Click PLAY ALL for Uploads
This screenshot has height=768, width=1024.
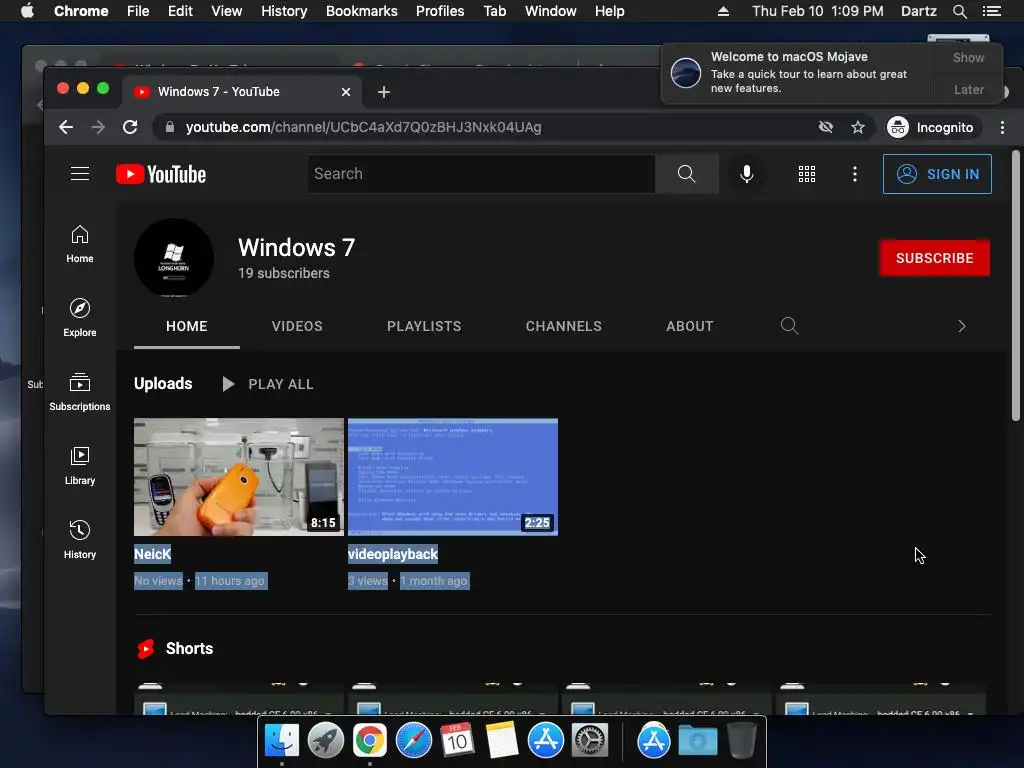268,384
